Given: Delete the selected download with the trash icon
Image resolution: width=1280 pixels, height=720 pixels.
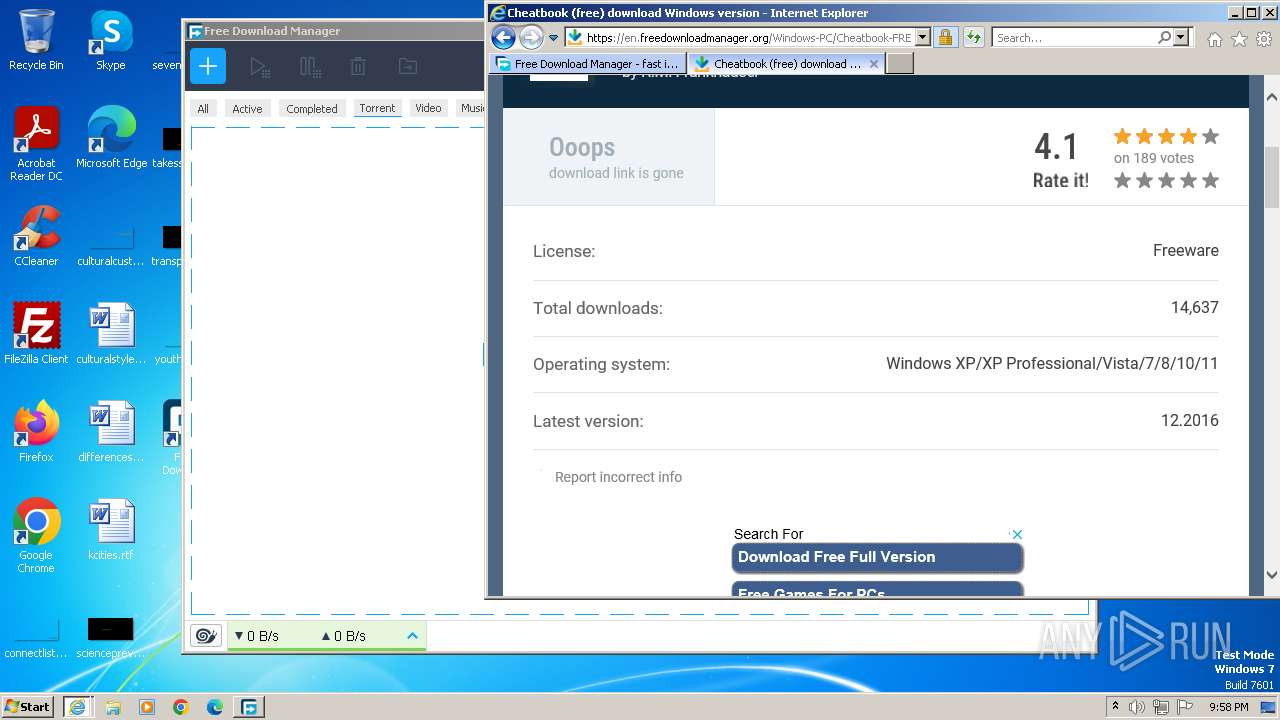Looking at the screenshot, I should point(358,67).
